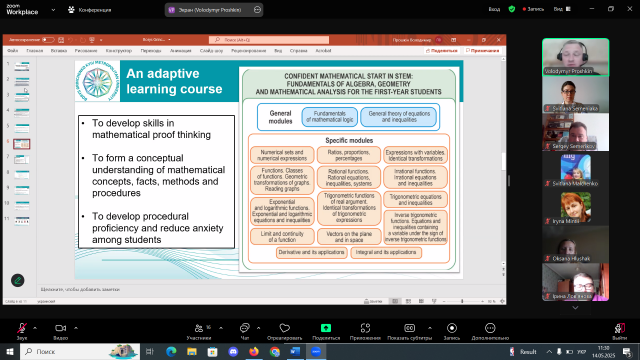Expand audio options arrow beside microphone
Image resolution: width=640 pixels, height=360 pixels.
(35, 328)
